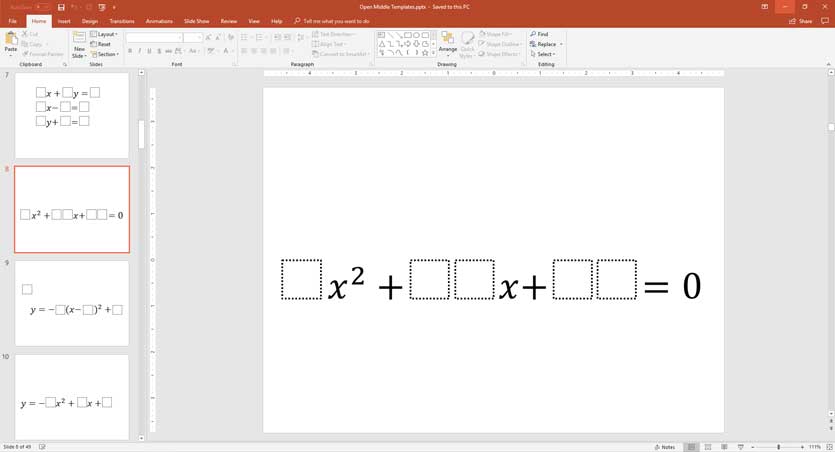The width and height of the screenshot is (835, 452).
Task: Click Ribbon Display Options icon
Action: (765, 7)
